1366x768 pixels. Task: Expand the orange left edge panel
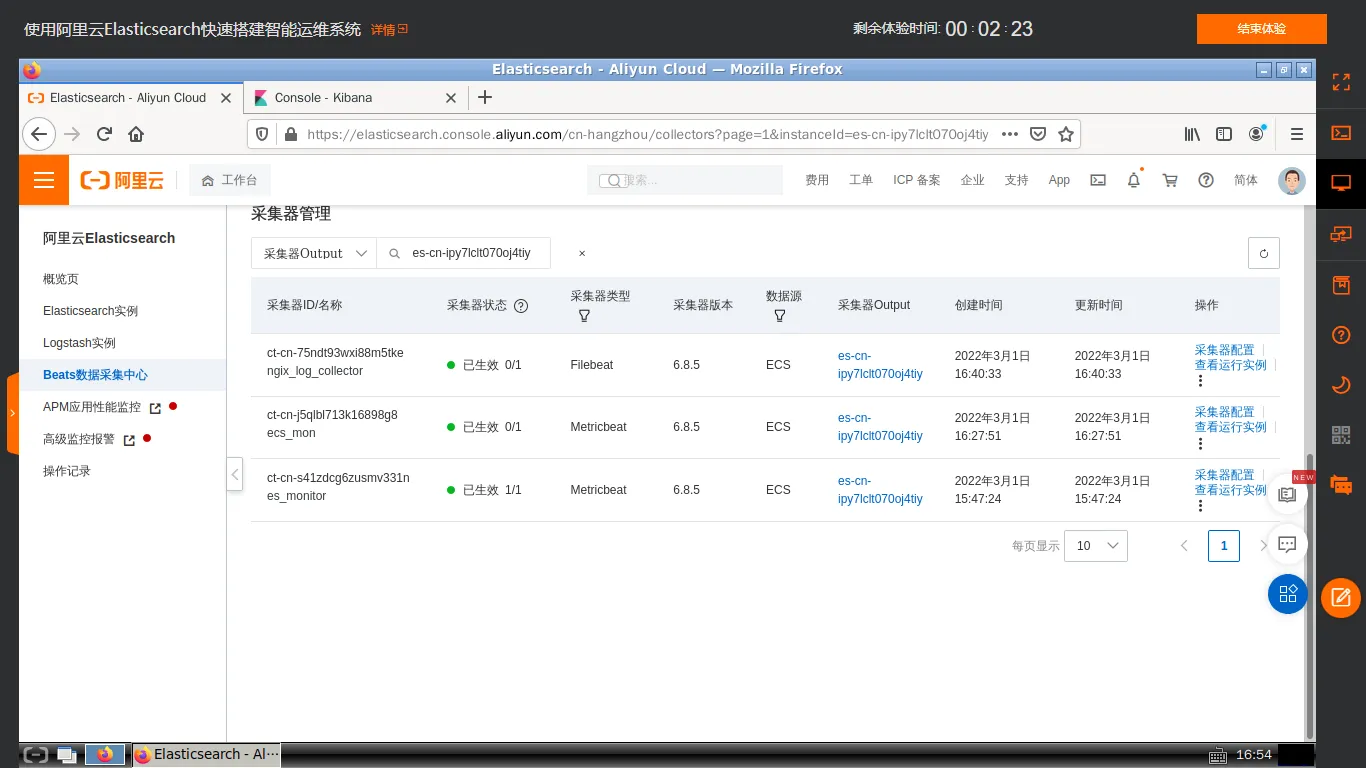[12, 412]
